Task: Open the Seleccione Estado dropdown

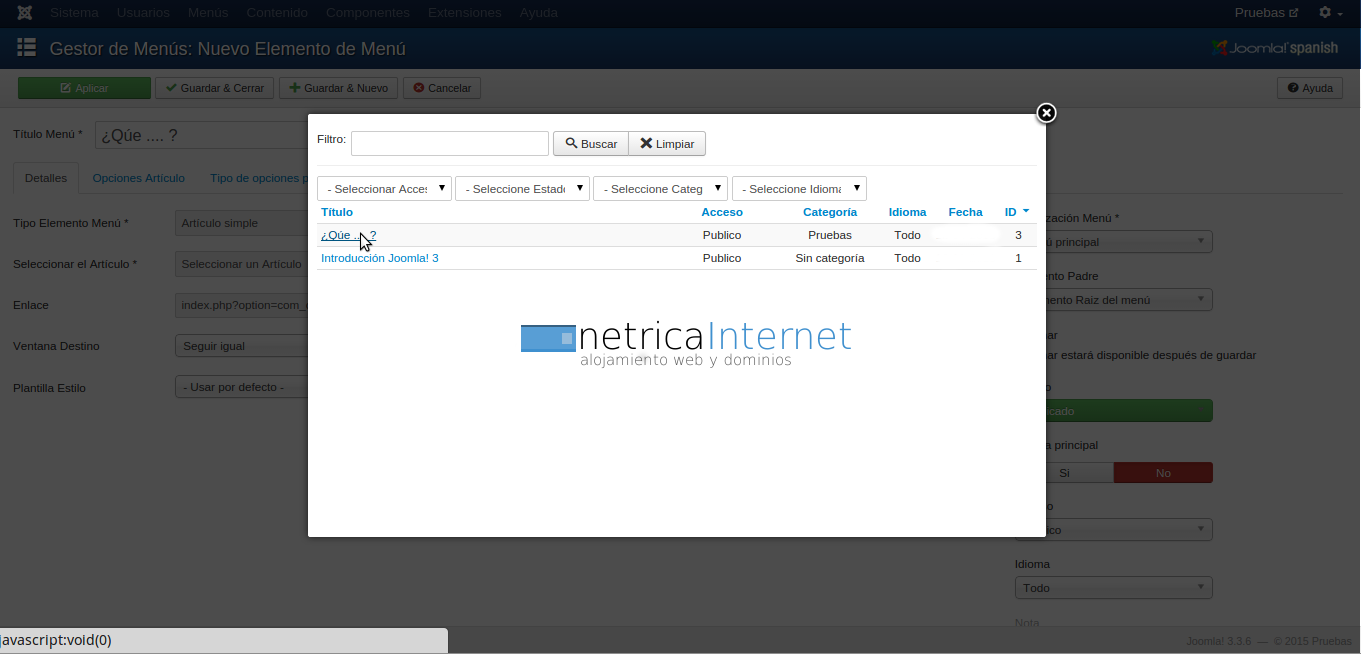Action: (x=522, y=189)
